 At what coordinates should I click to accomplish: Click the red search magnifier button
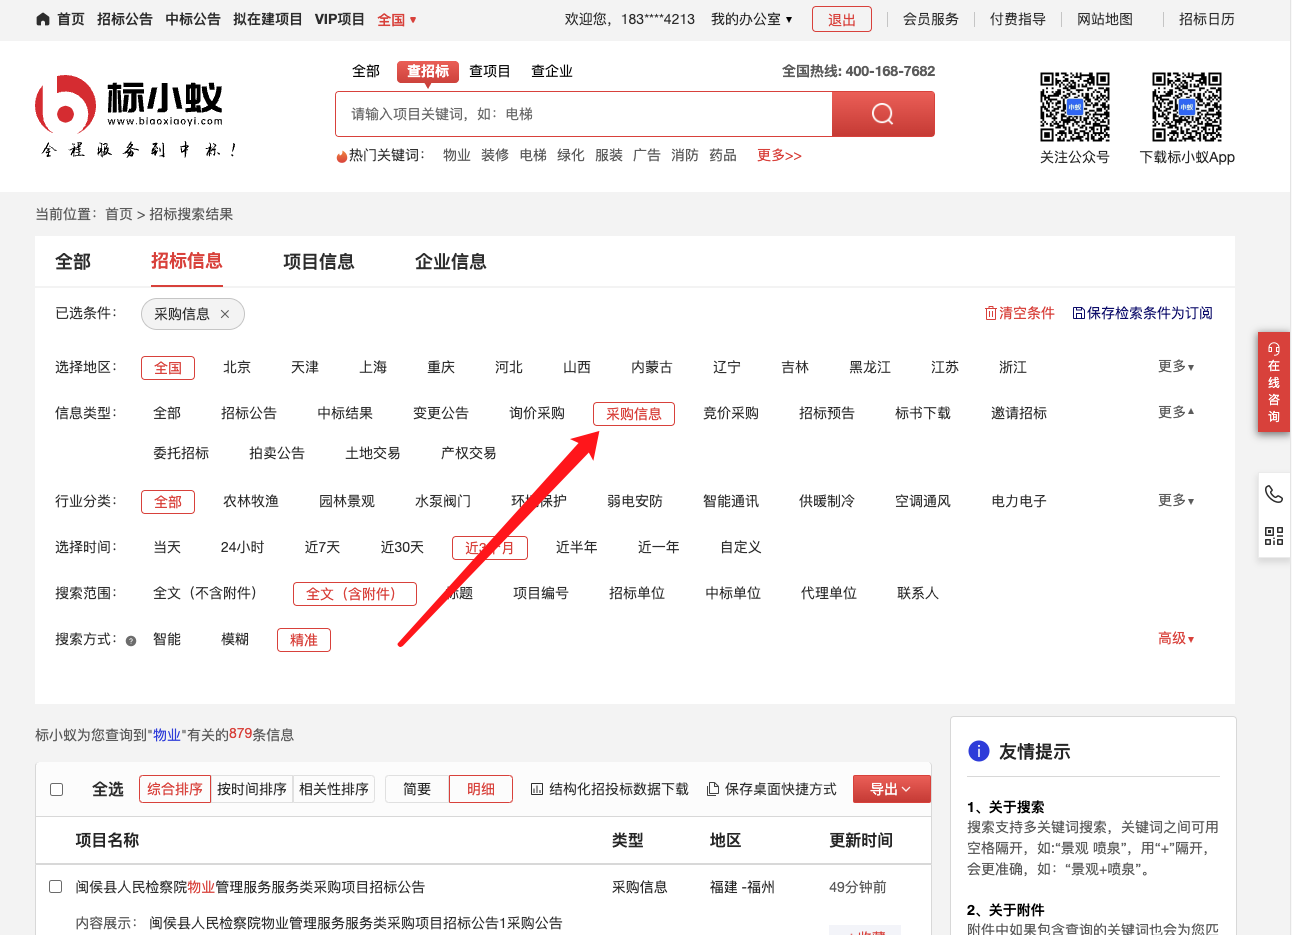(x=882, y=114)
